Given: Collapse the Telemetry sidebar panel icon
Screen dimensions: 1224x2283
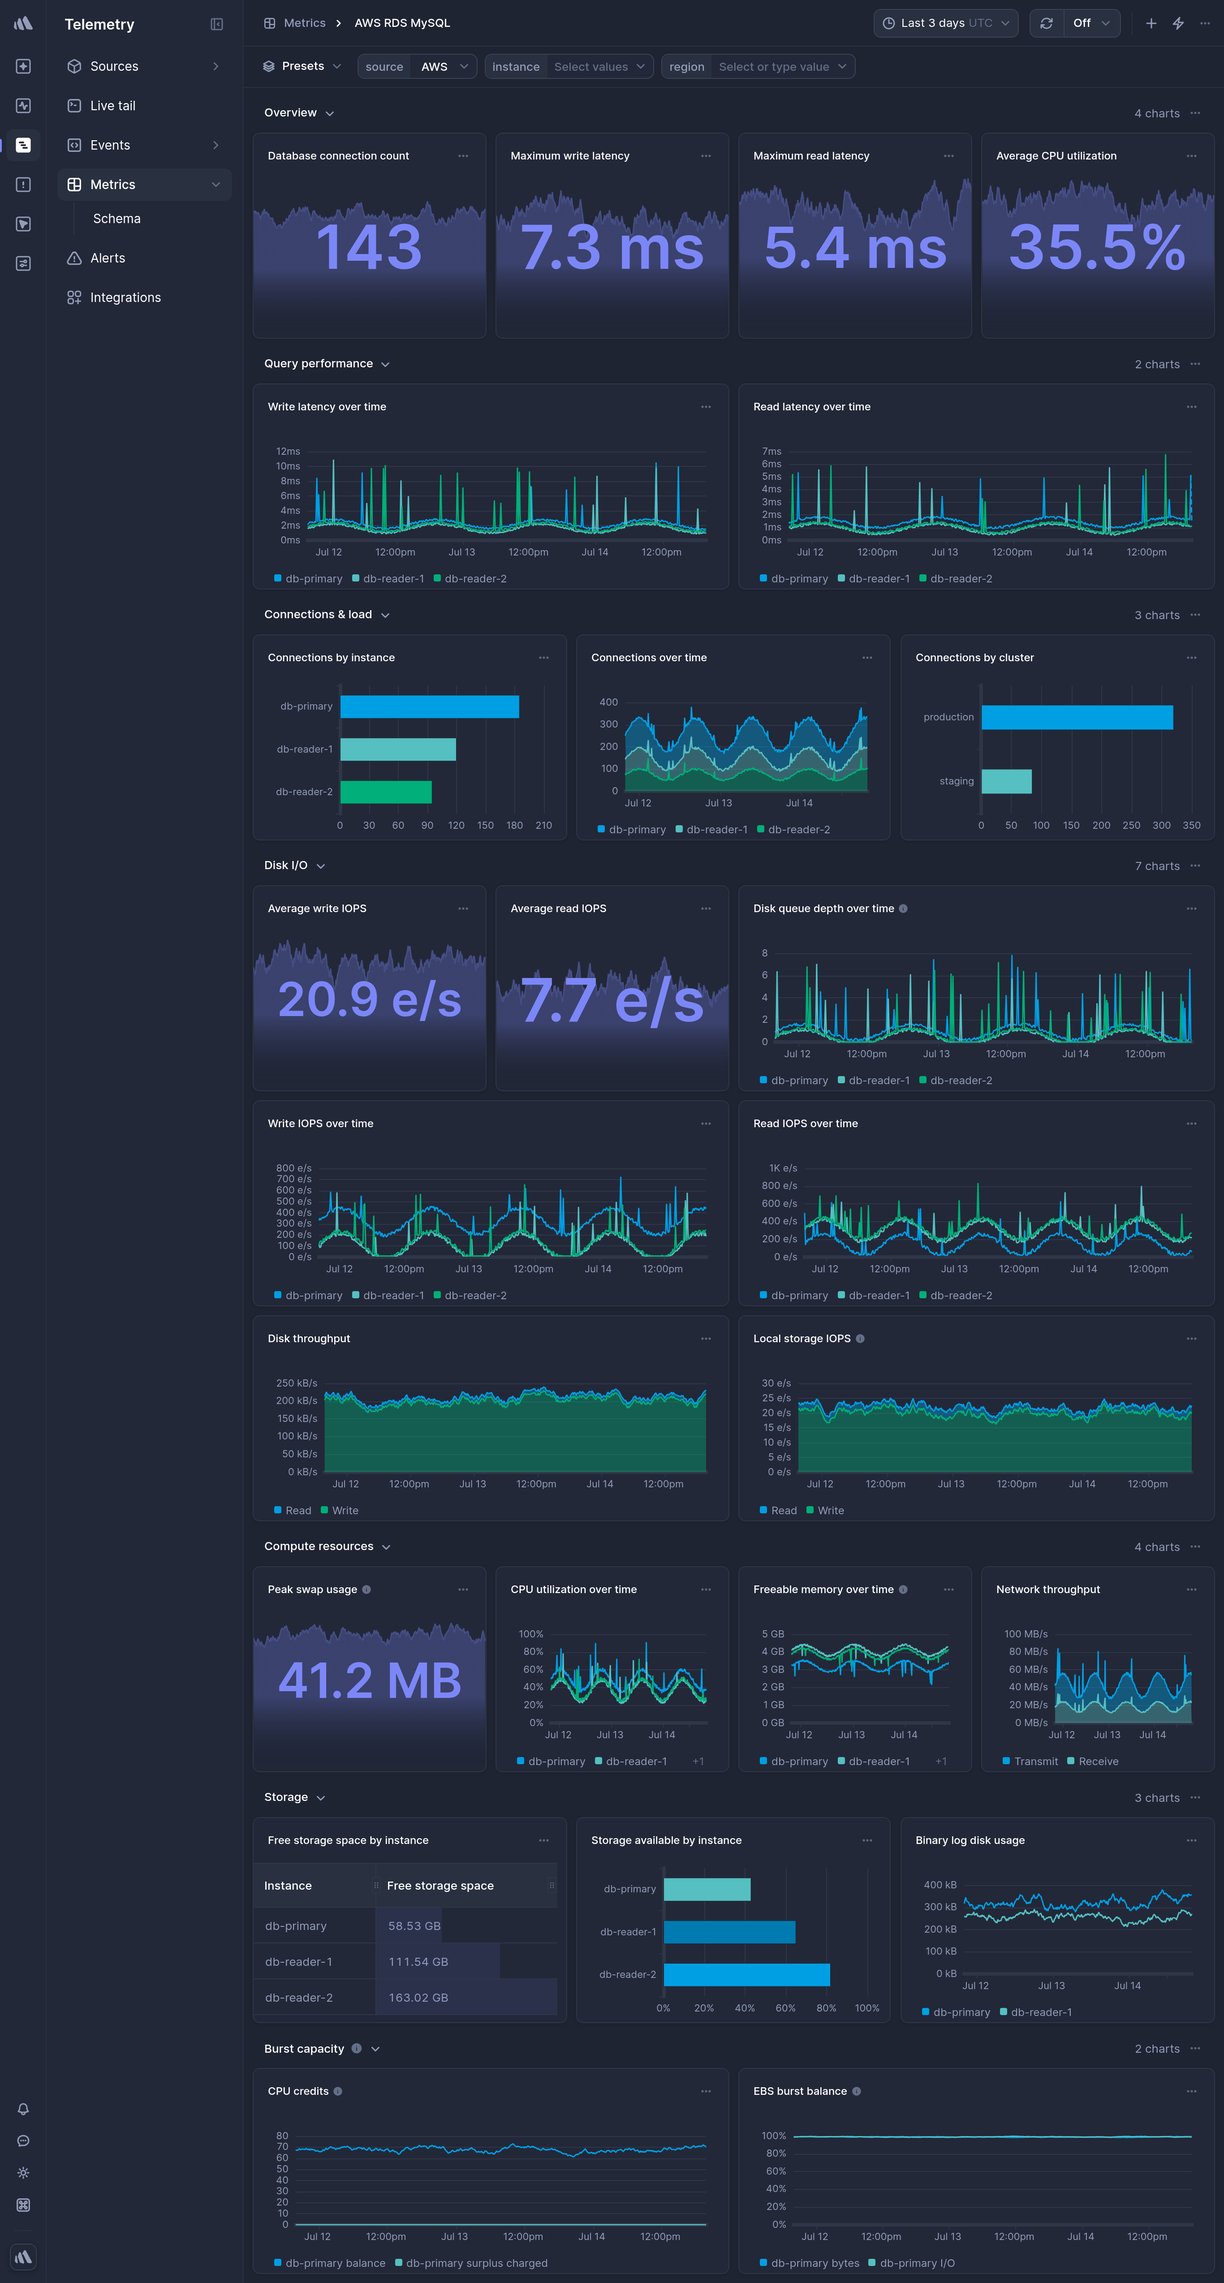Looking at the screenshot, I should coord(217,24).
